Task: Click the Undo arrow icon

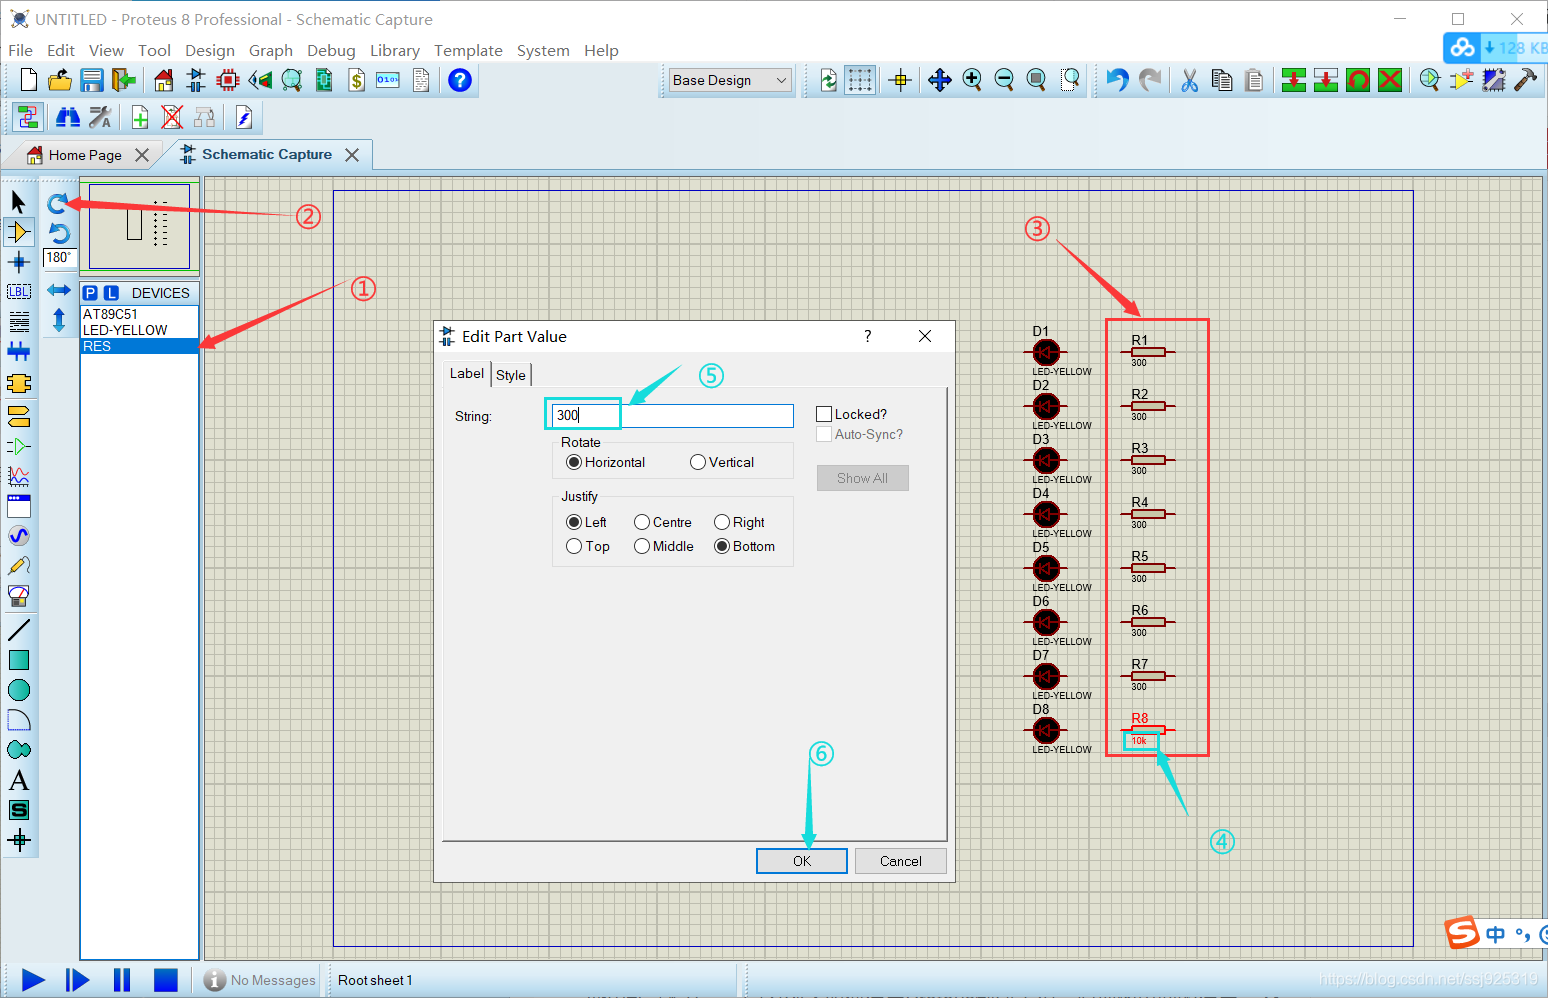Action: pyautogui.click(x=1118, y=80)
